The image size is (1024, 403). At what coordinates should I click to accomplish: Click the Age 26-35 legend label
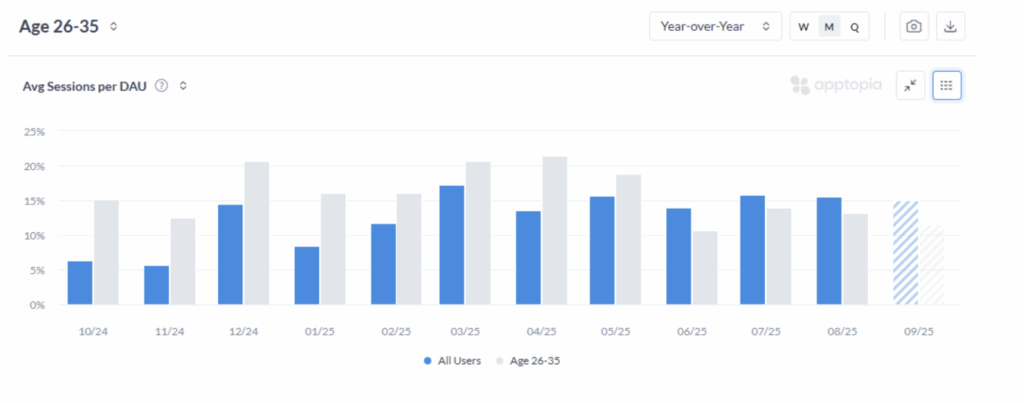tap(537, 360)
